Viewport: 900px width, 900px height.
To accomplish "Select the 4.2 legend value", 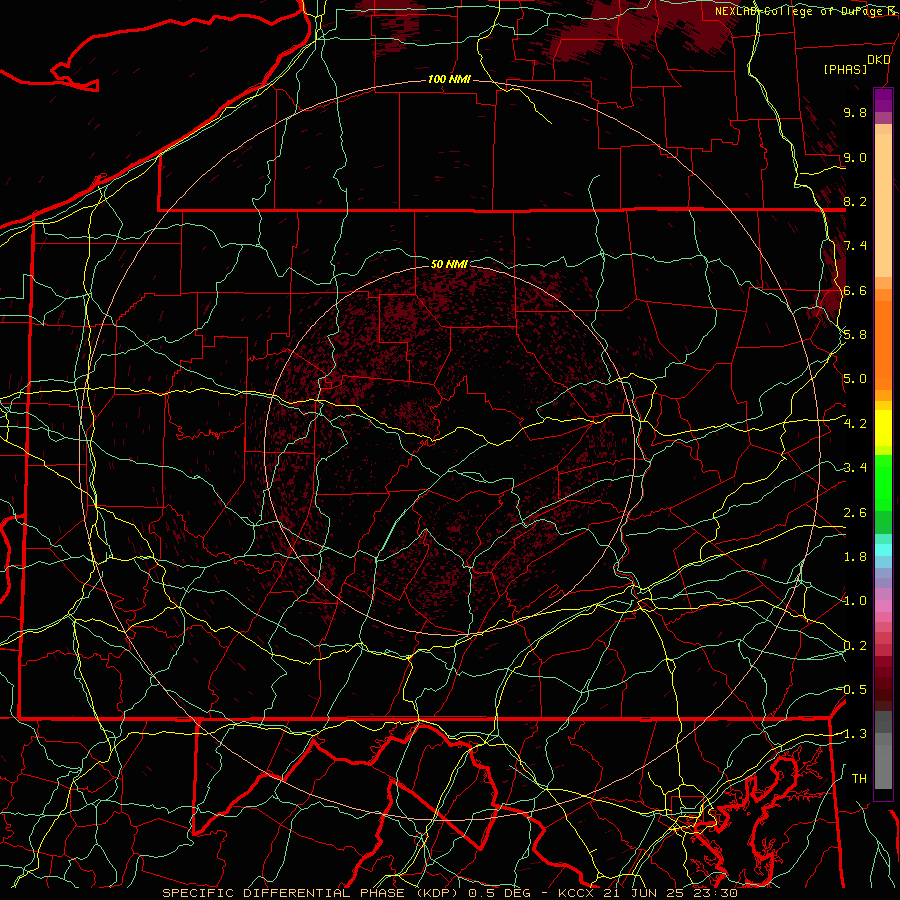I will pos(855,424).
